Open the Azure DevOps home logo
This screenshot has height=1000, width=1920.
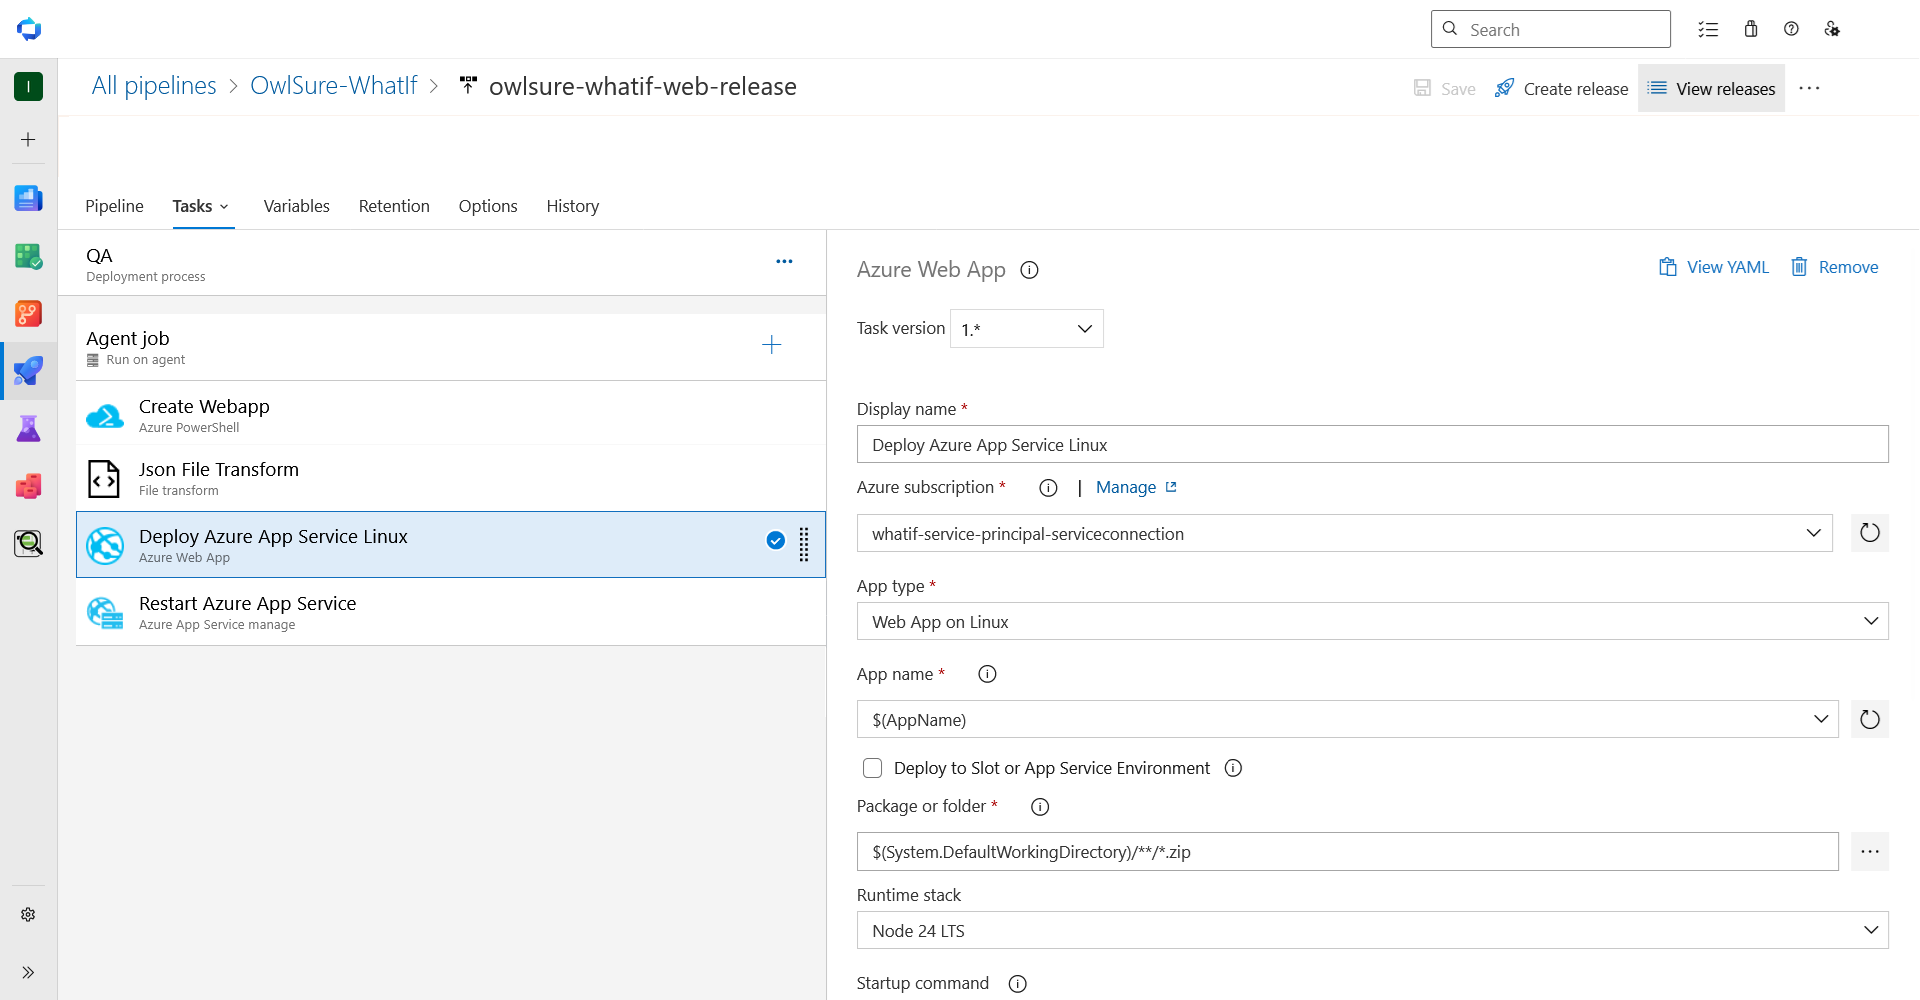(29, 29)
